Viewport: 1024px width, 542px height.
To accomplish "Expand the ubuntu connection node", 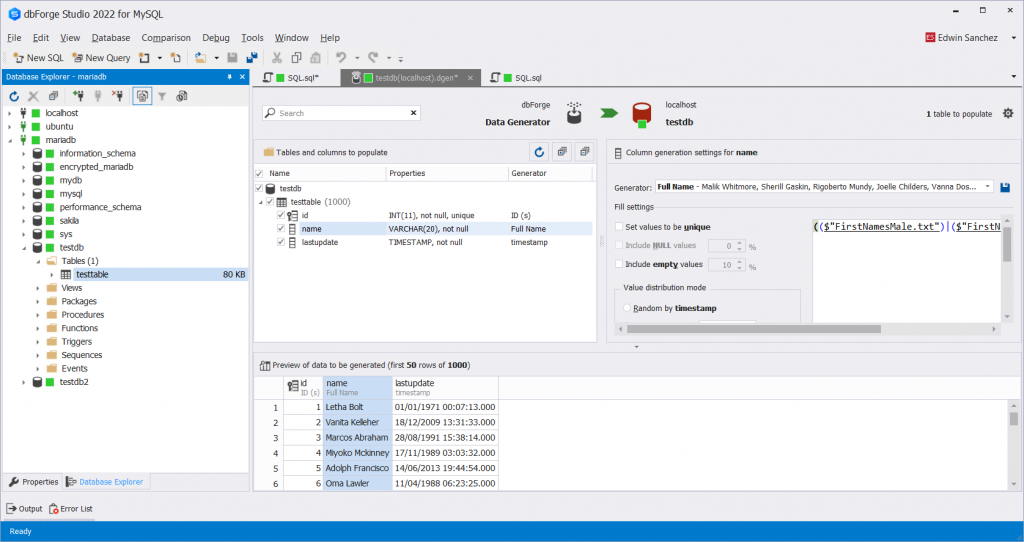I will pyautogui.click(x=10, y=127).
